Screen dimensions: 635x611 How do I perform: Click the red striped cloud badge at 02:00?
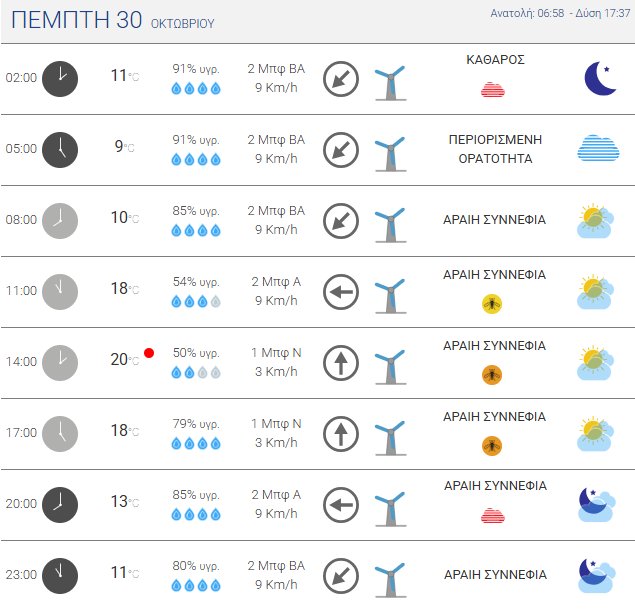(x=492, y=90)
